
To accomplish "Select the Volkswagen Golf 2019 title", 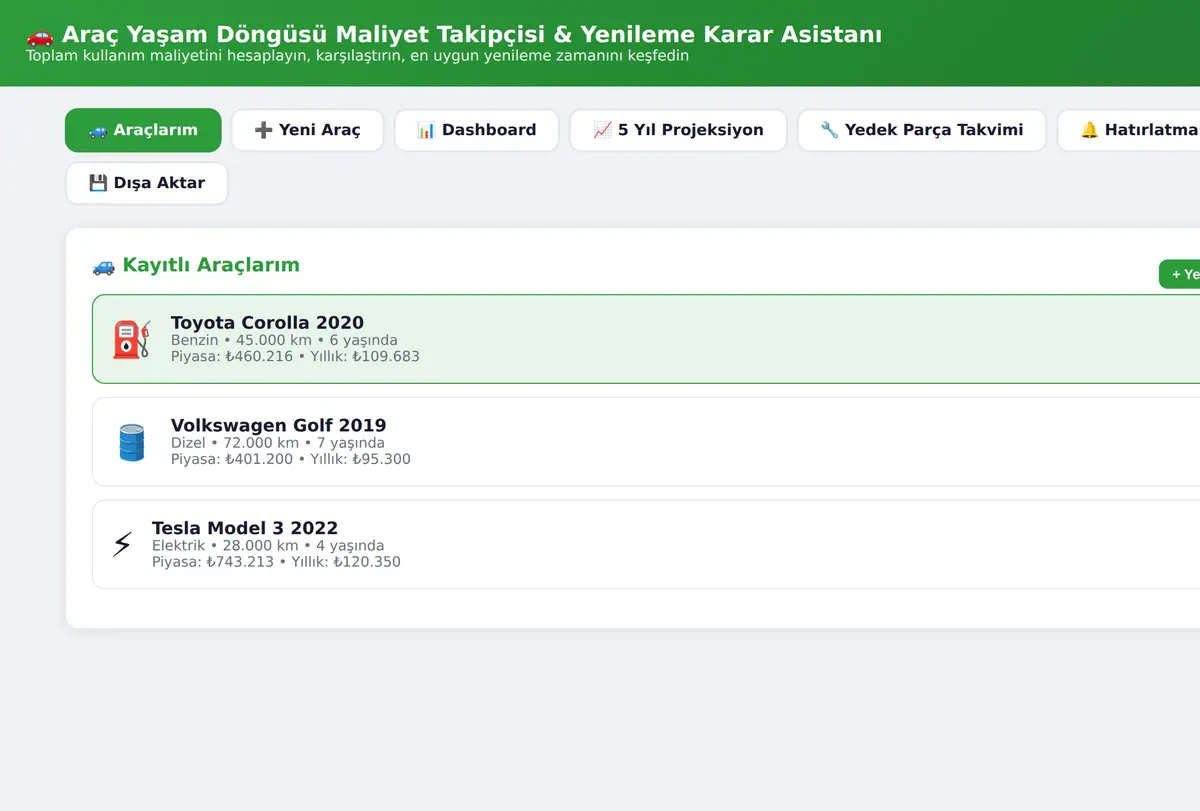I will pos(278,426).
